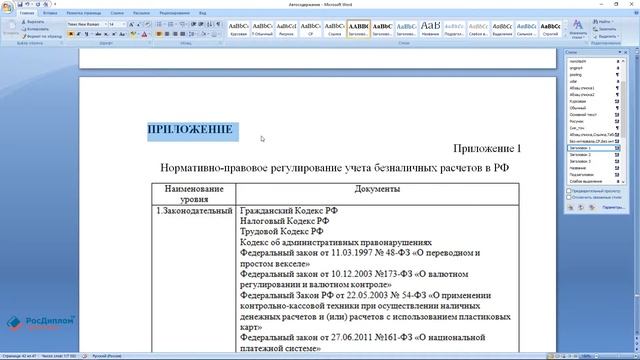Apply bulleted list
This screenshot has height=360, width=640.
pos(160,24)
